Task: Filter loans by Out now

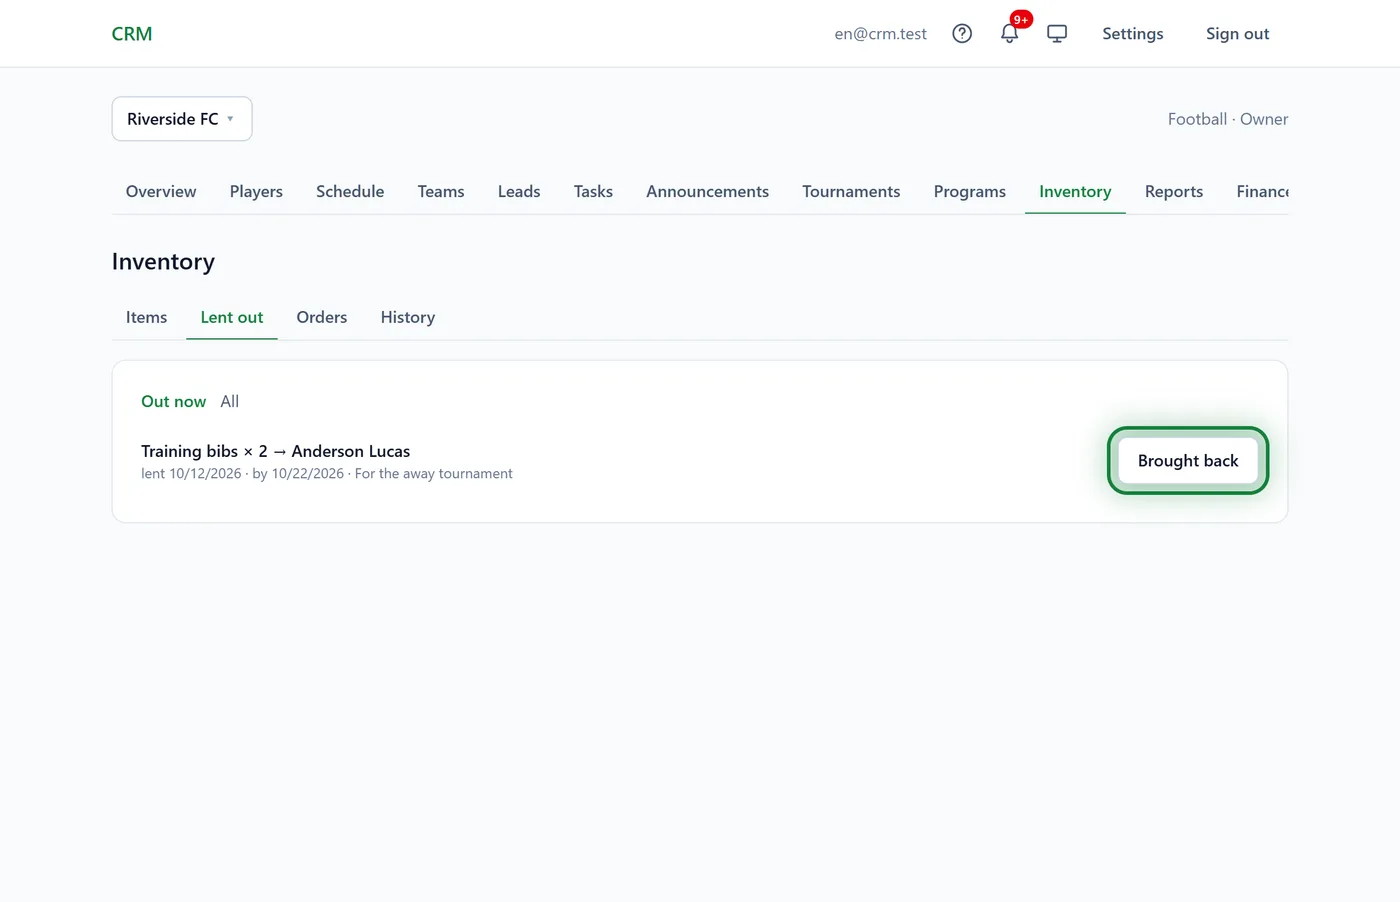Action: [174, 401]
